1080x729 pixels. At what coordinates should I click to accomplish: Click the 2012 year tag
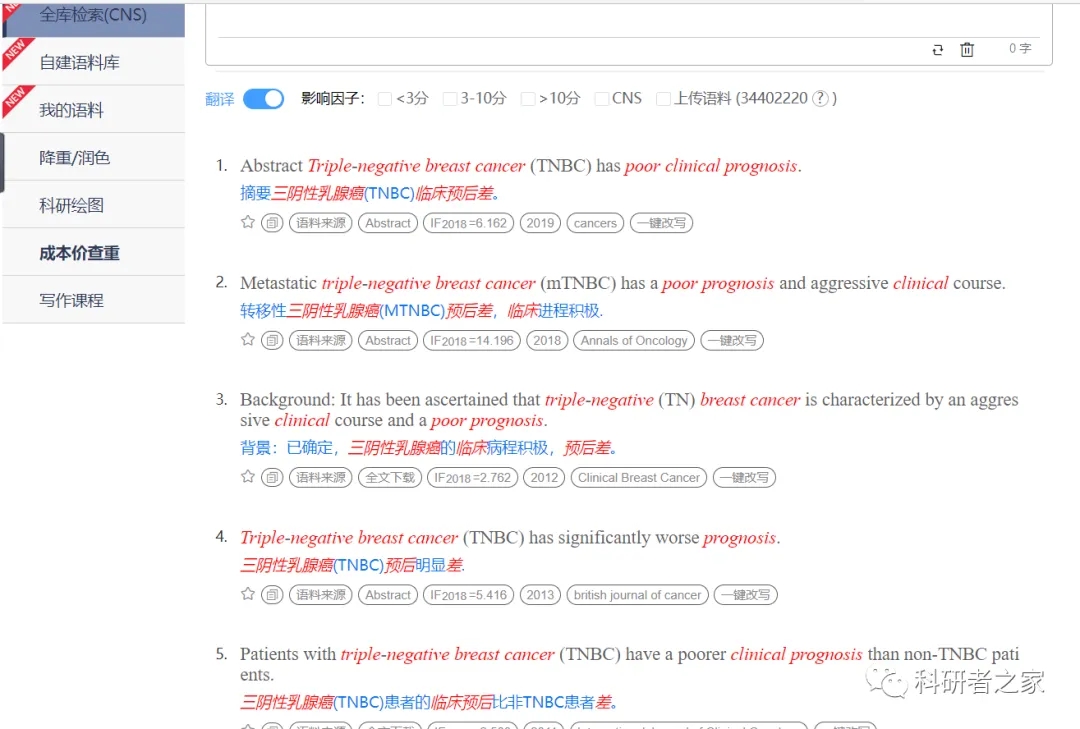point(544,478)
